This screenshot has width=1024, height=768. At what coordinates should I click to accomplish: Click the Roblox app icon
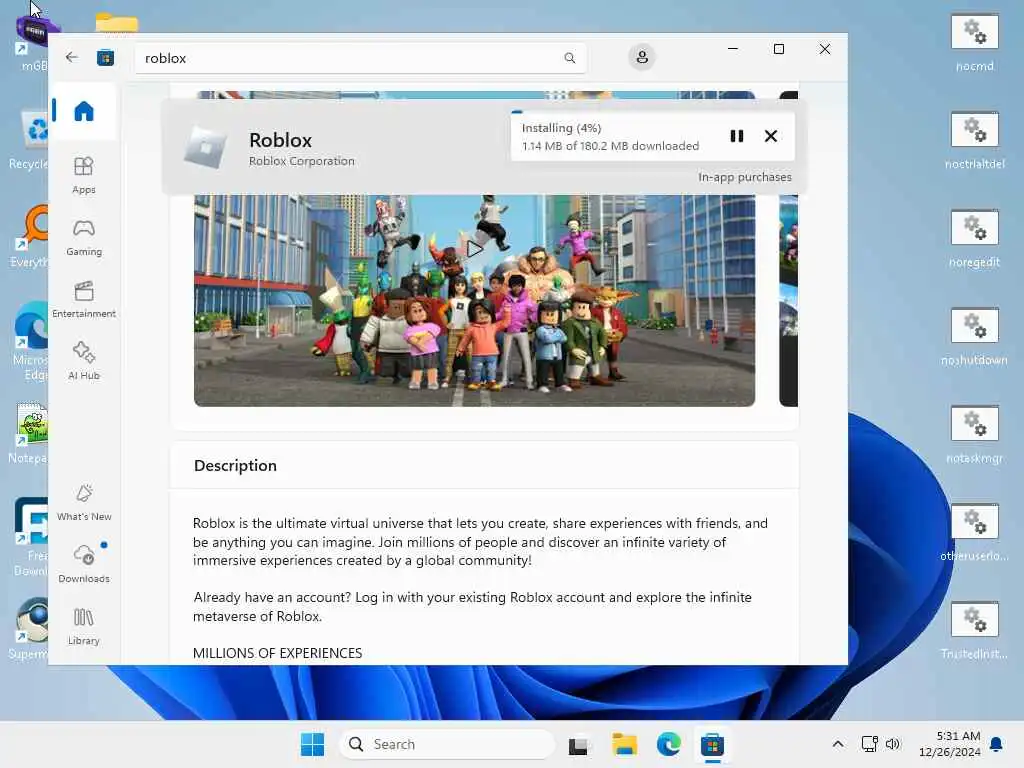(206, 147)
